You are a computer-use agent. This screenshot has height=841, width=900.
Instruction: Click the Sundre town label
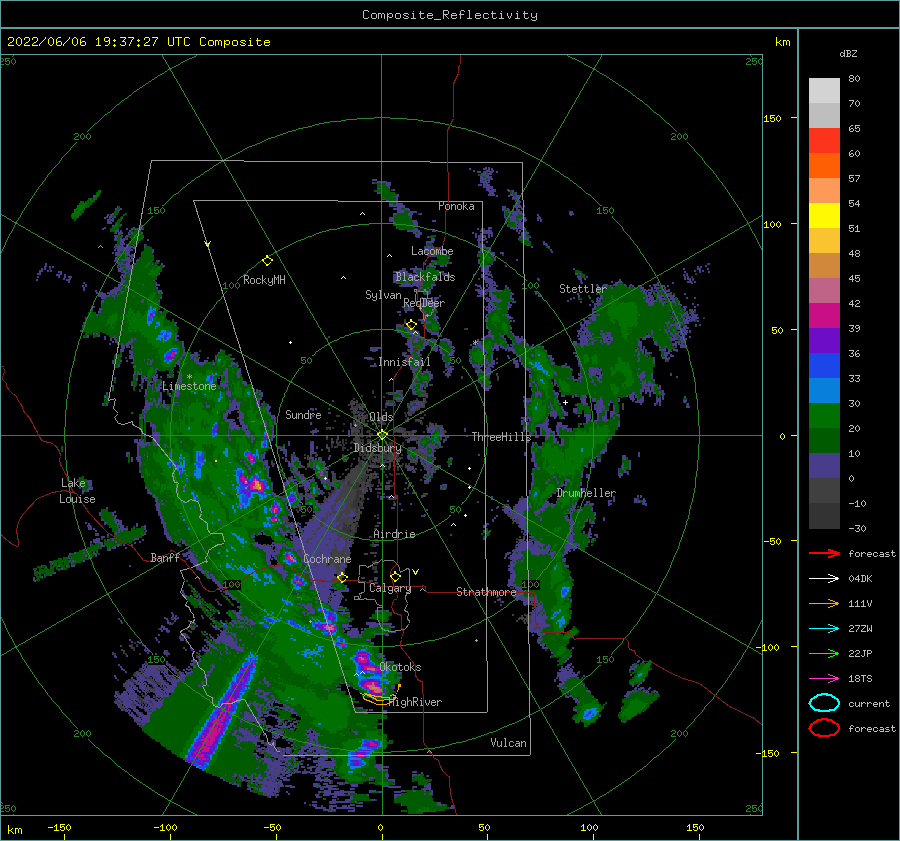(303, 414)
